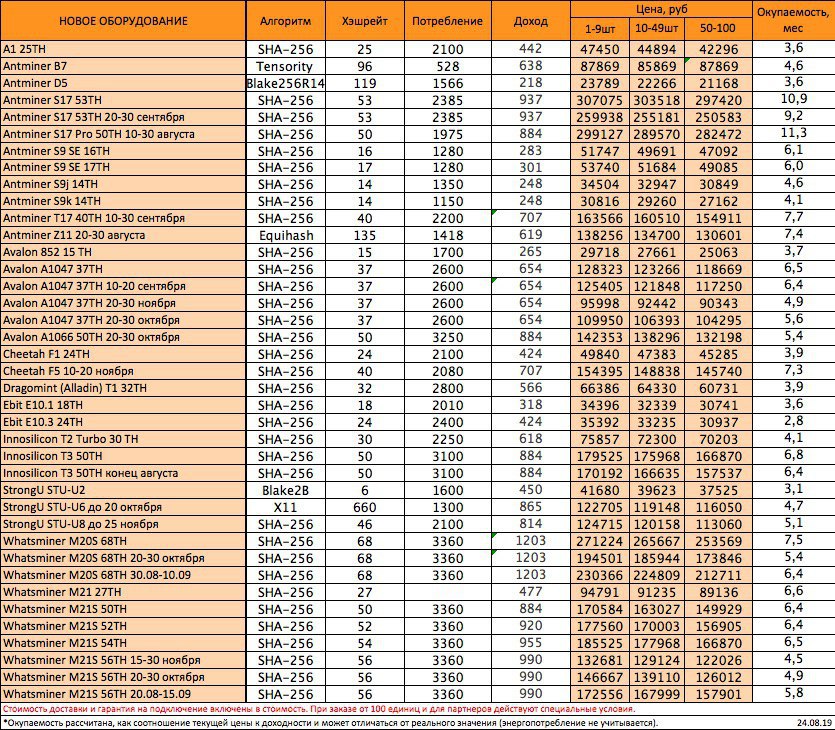Click 'Whatsminer M21S 56TH 20.08-15.09' cell
The width and height of the screenshot is (835, 730).
pos(123,694)
